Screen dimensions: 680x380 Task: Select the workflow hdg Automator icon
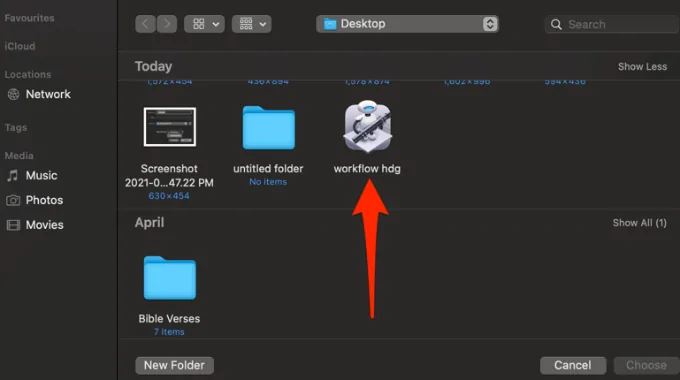(x=368, y=126)
